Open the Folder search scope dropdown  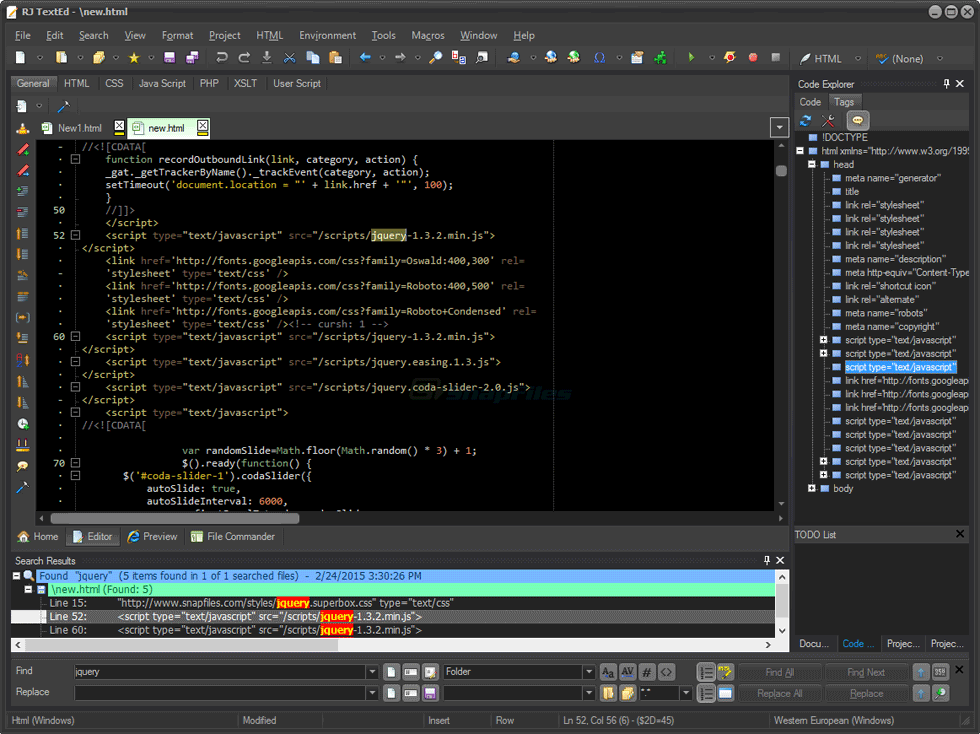coord(588,673)
